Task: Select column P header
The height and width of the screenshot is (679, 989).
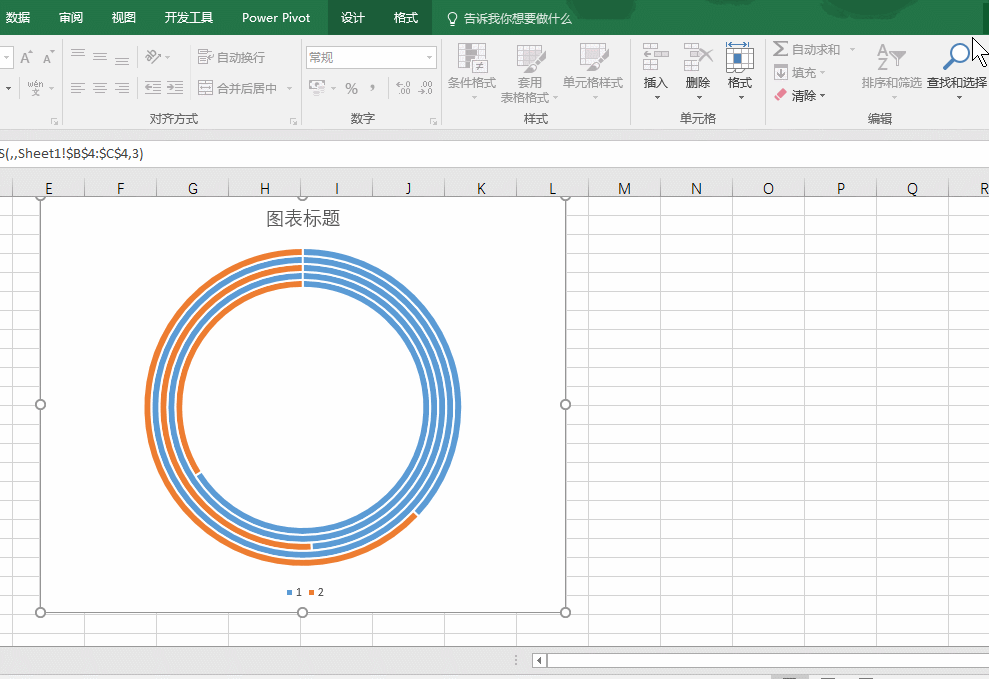Action: (840, 189)
